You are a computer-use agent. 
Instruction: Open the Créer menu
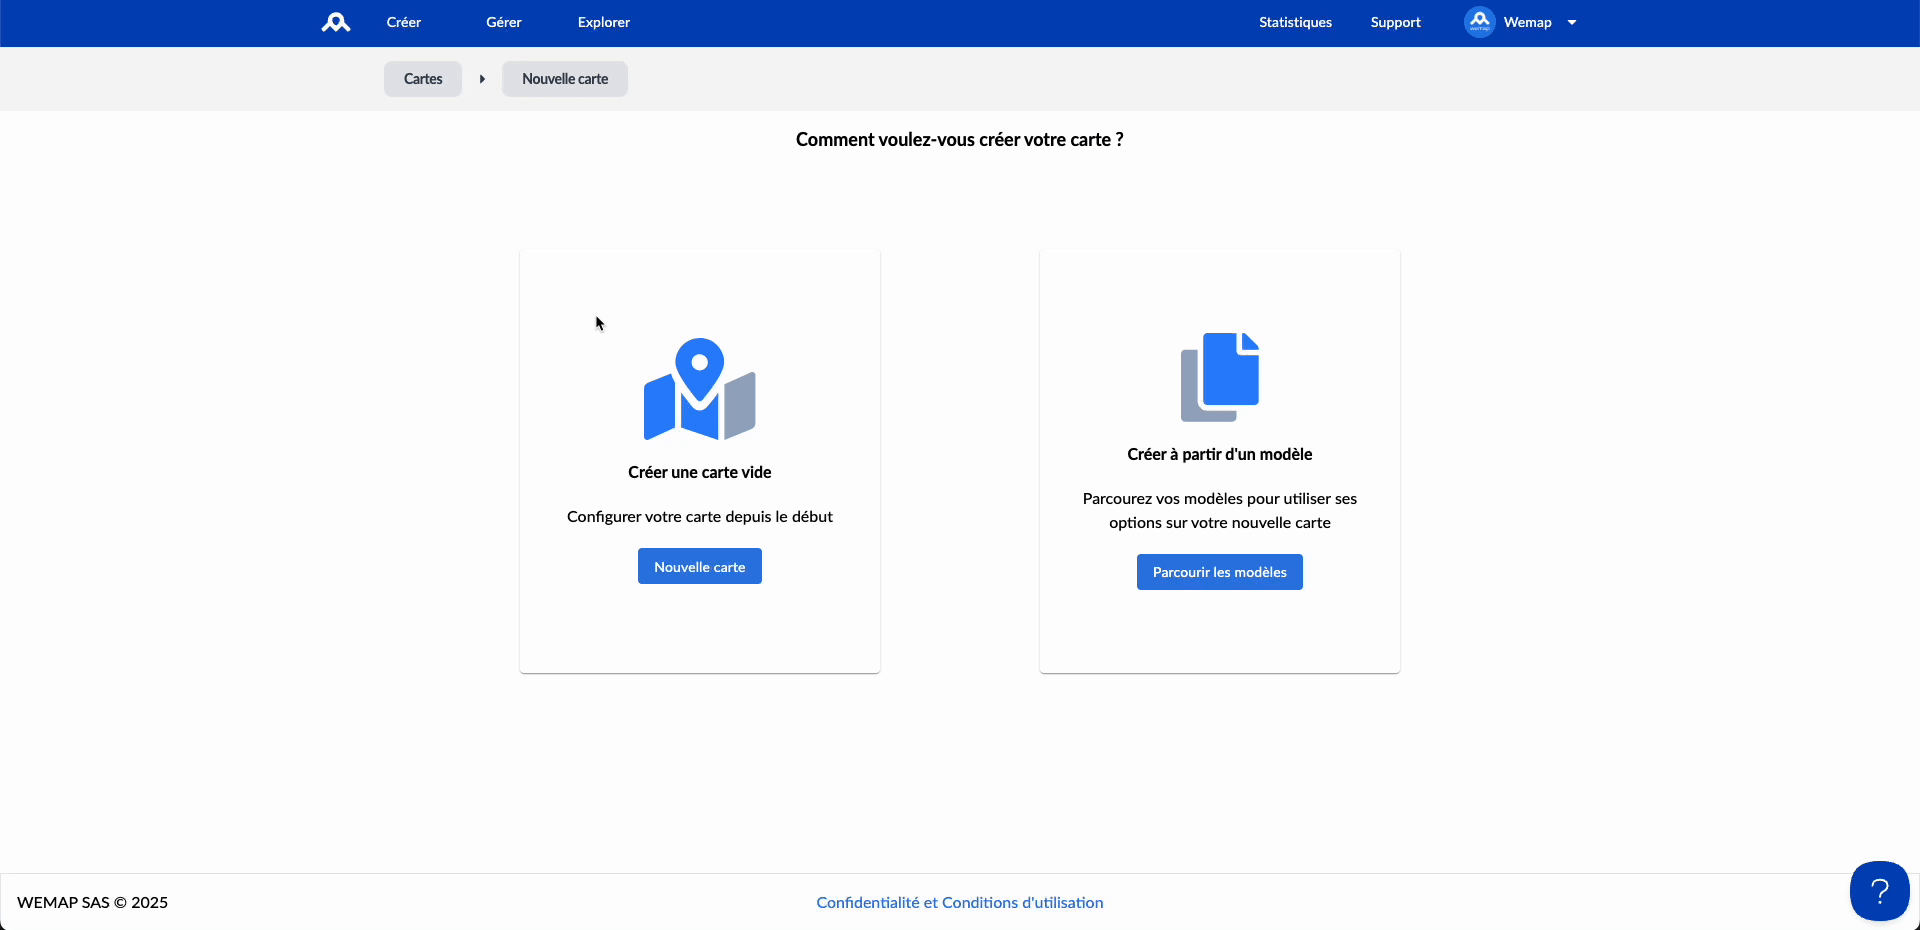404,22
